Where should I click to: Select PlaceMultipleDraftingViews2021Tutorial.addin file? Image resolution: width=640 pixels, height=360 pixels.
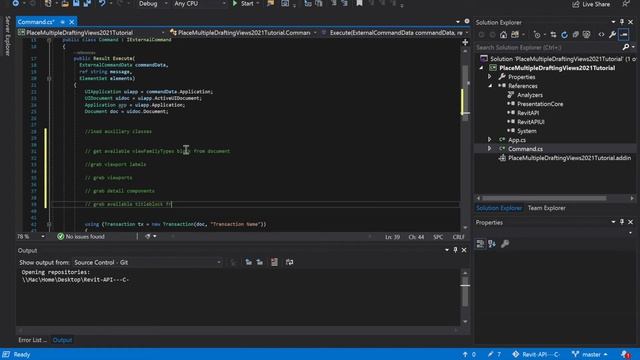569,158
